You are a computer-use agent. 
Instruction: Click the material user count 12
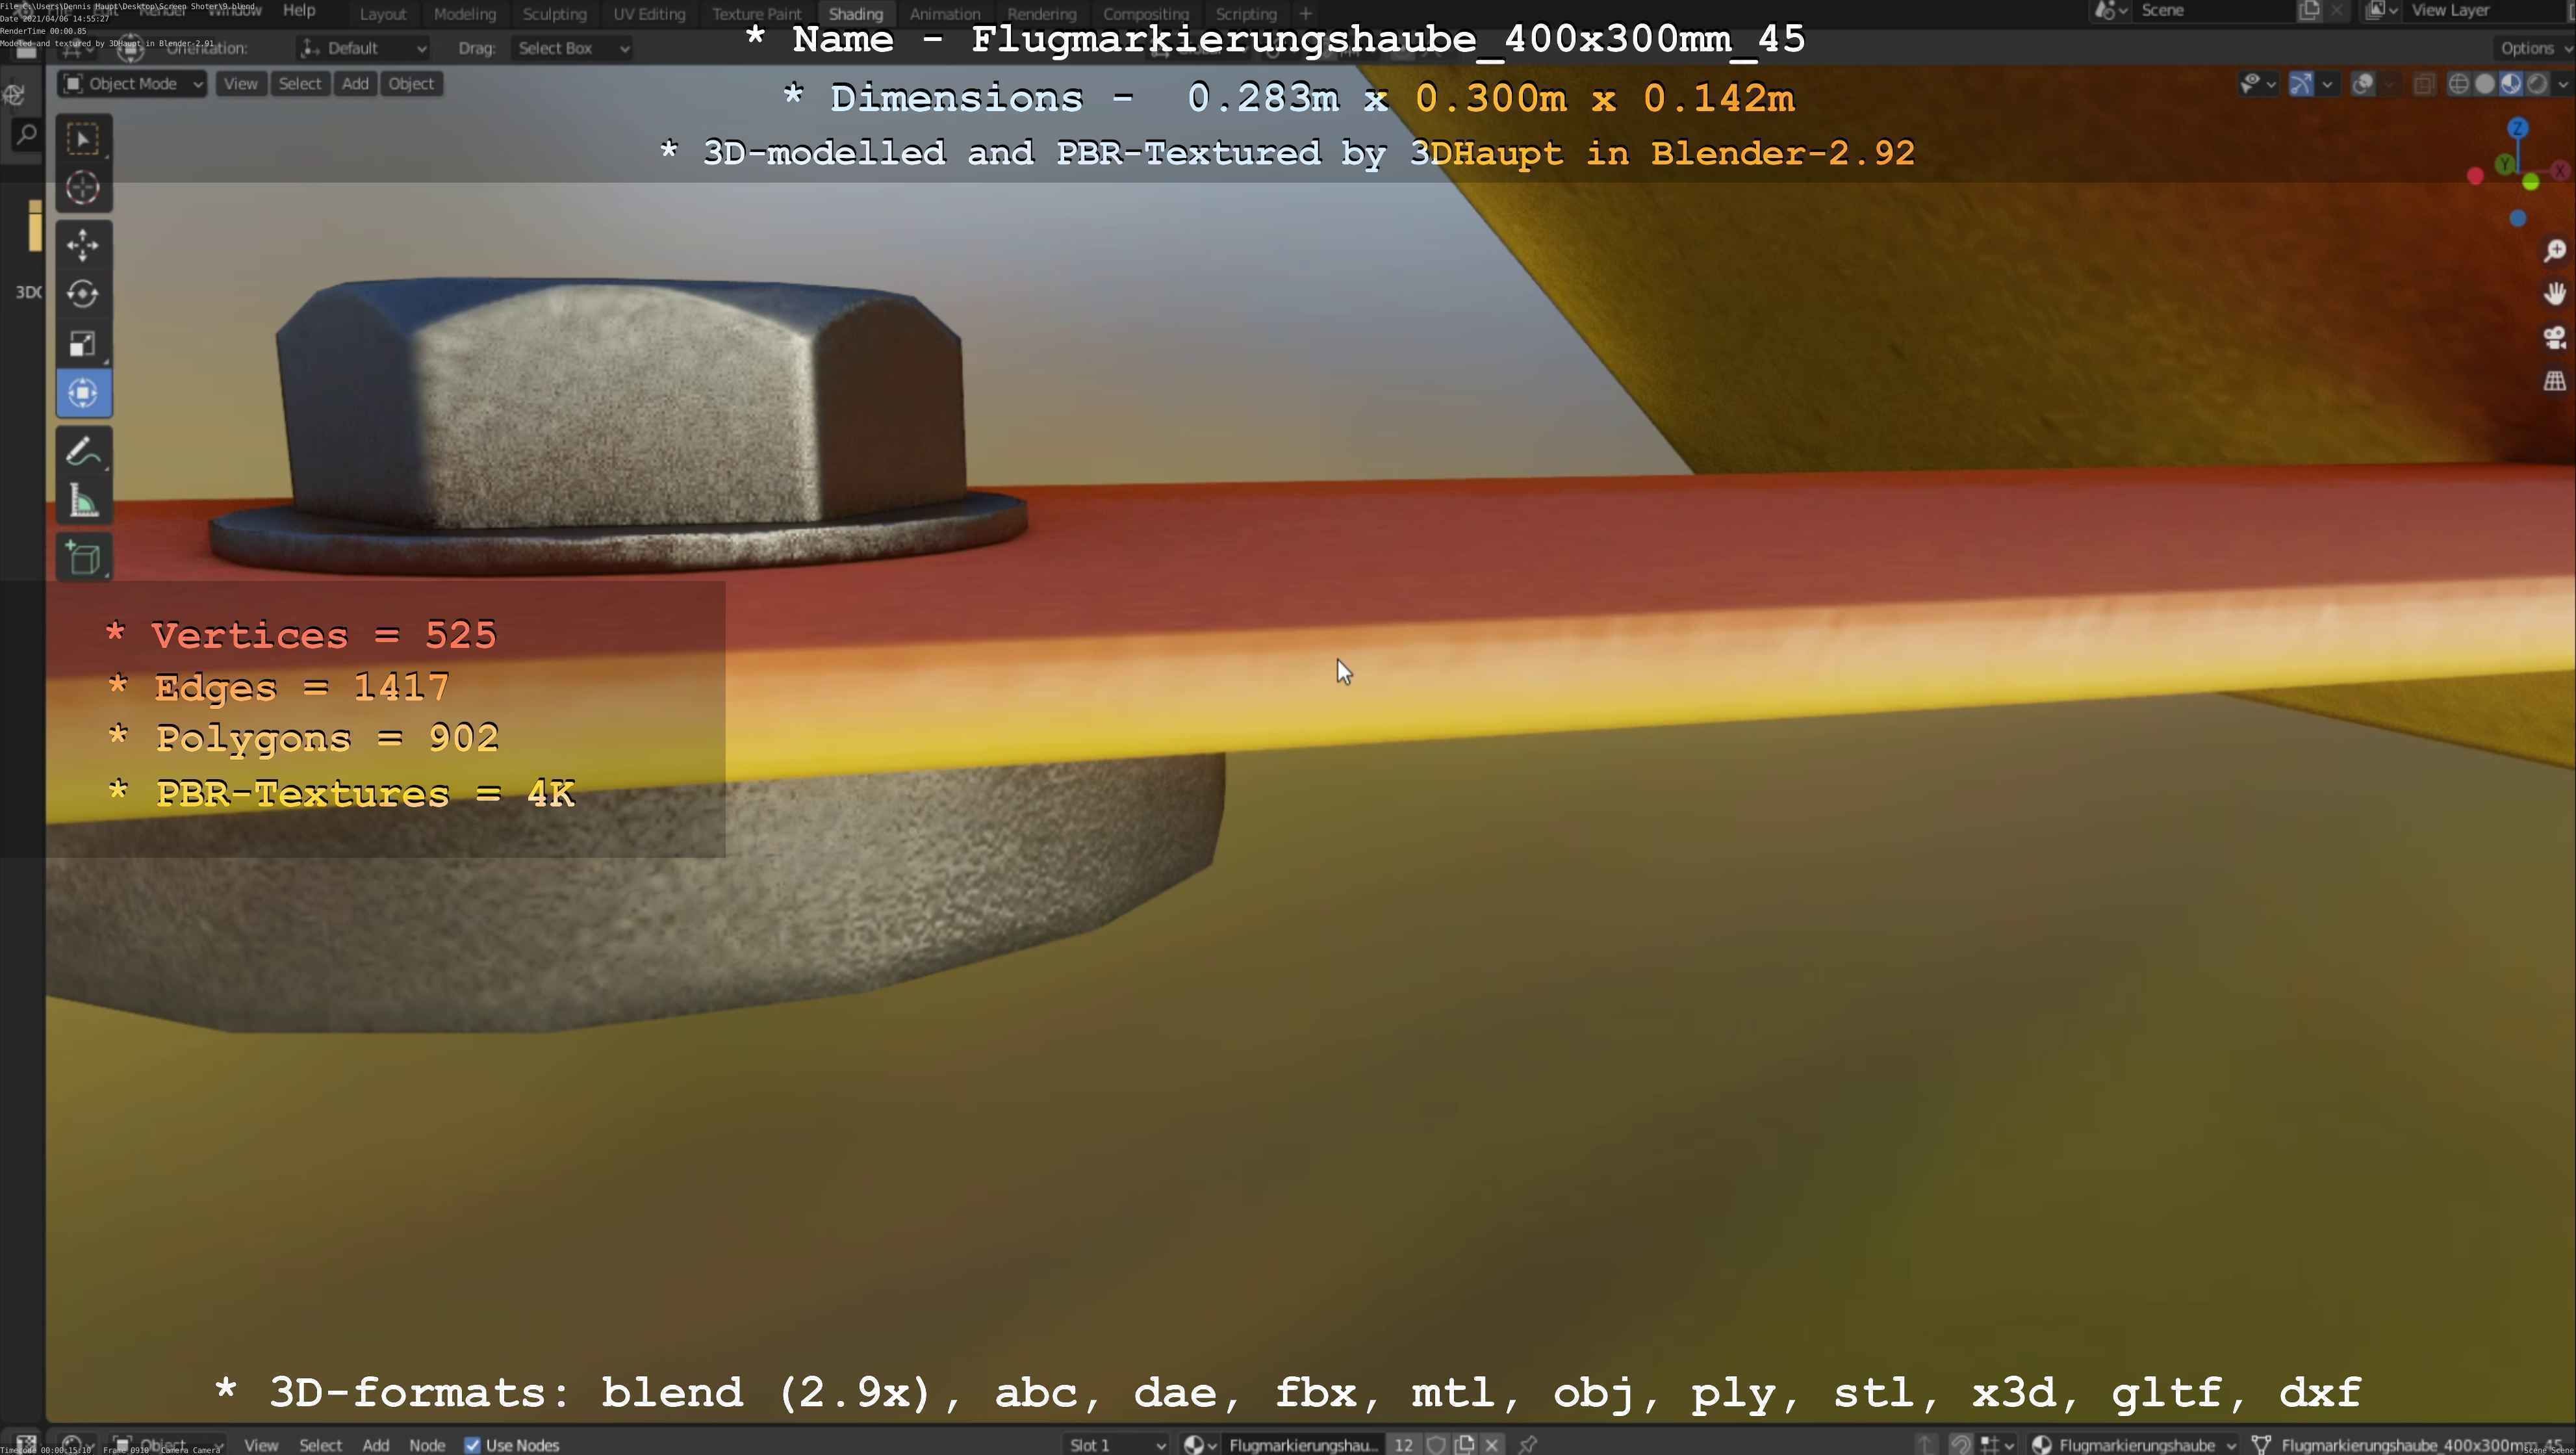click(1404, 1444)
